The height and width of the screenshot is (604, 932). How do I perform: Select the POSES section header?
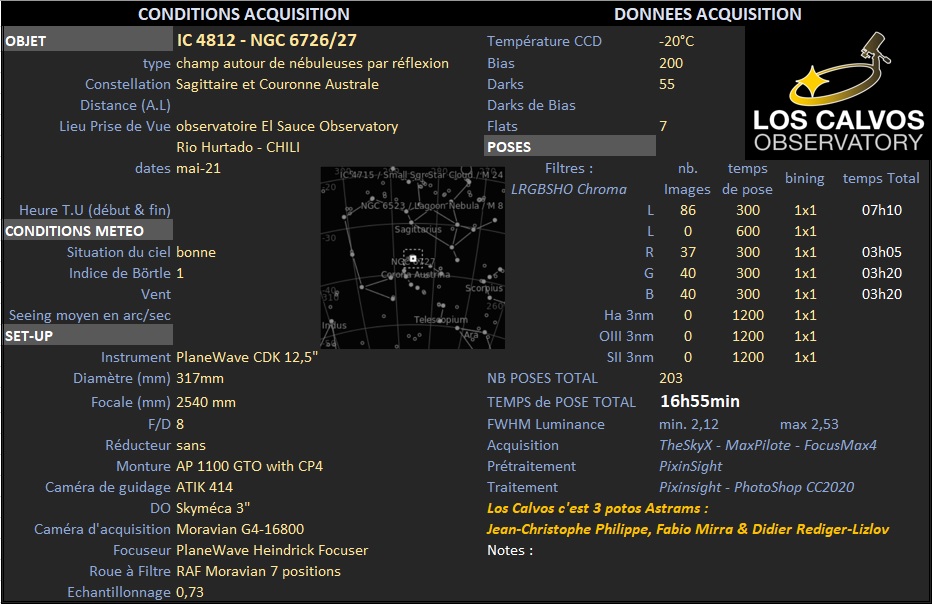[x=570, y=146]
